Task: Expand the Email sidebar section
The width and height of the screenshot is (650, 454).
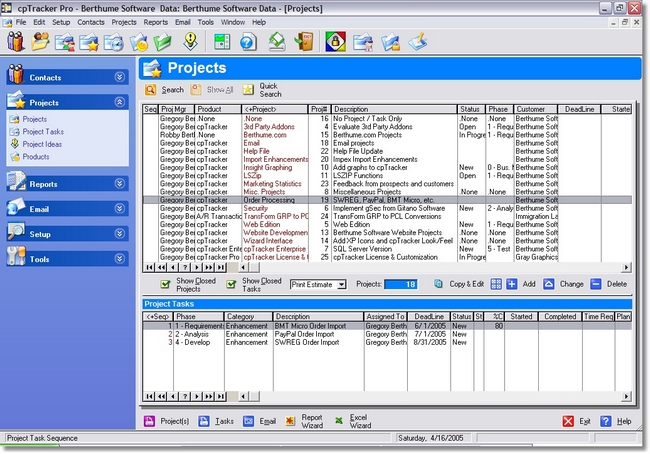Action: click(x=119, y=209)
